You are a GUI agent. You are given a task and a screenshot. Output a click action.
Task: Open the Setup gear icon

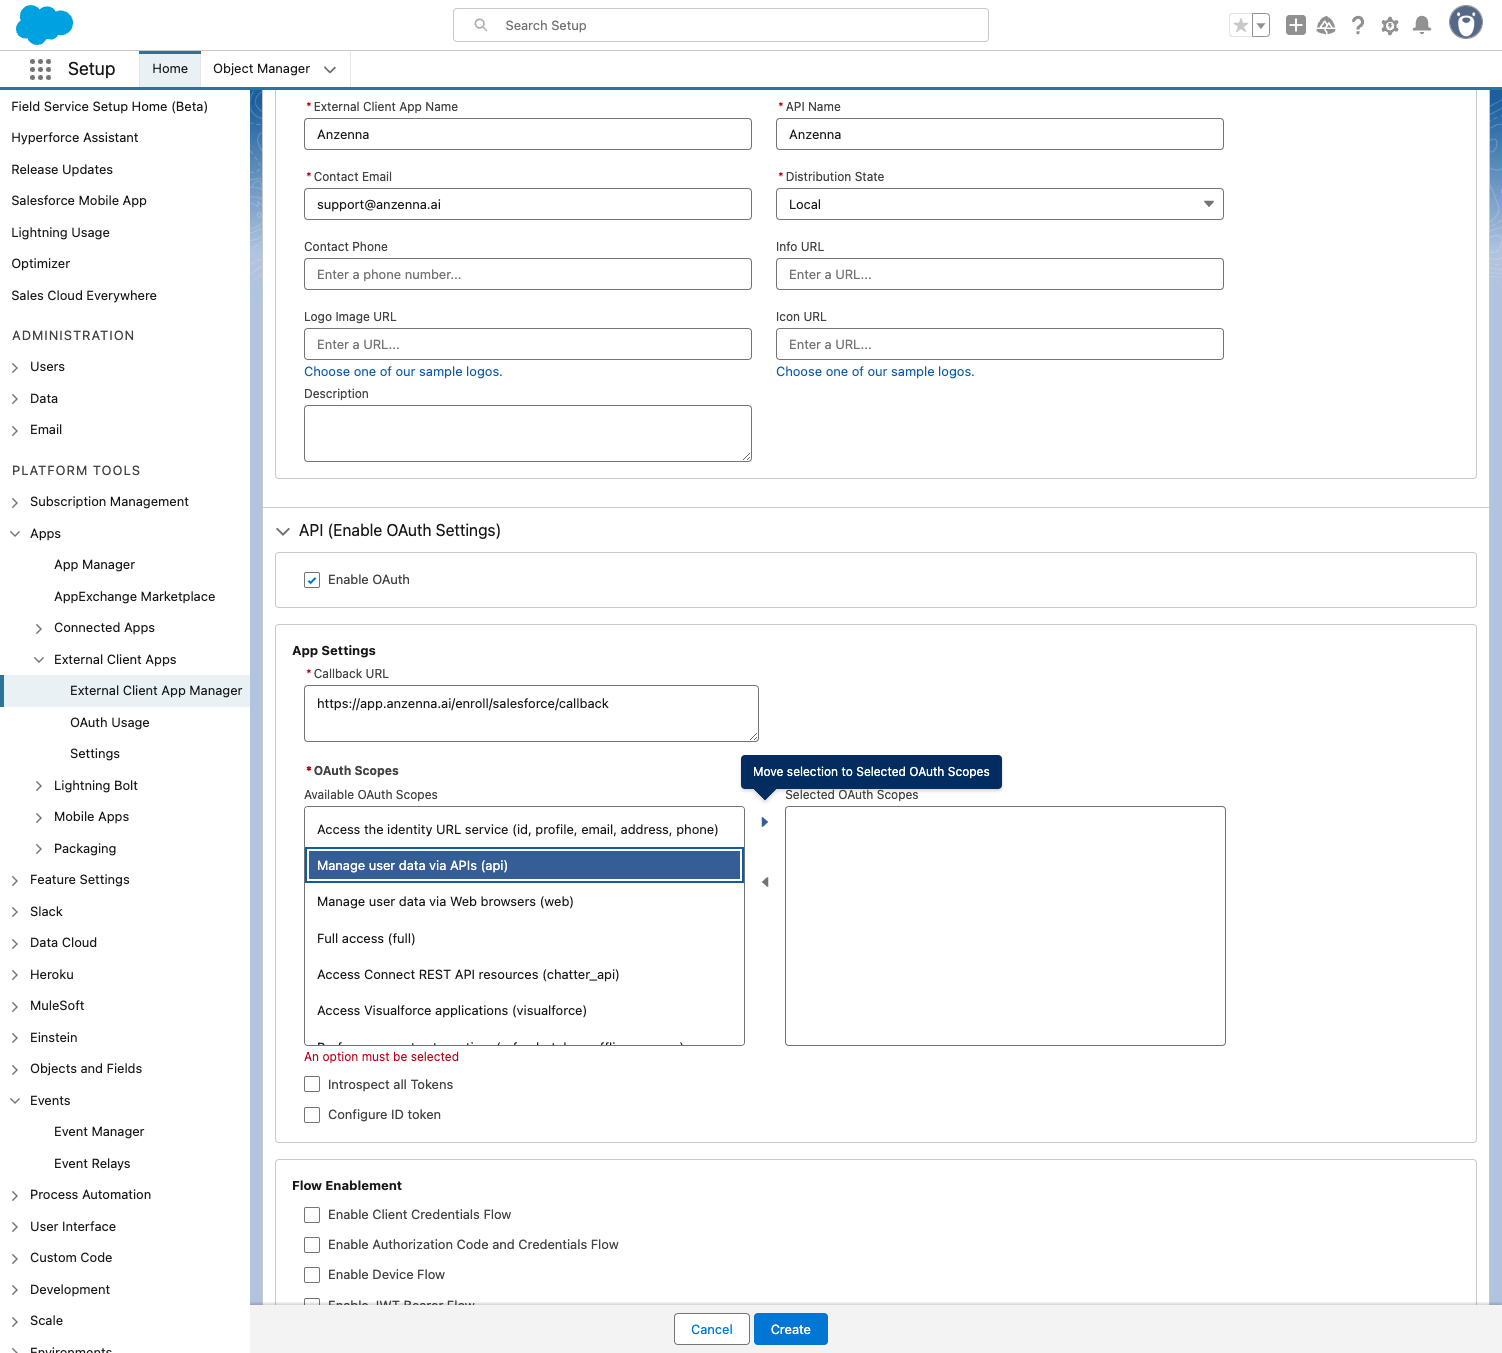pyautogui.click(x=1389, y=26)
